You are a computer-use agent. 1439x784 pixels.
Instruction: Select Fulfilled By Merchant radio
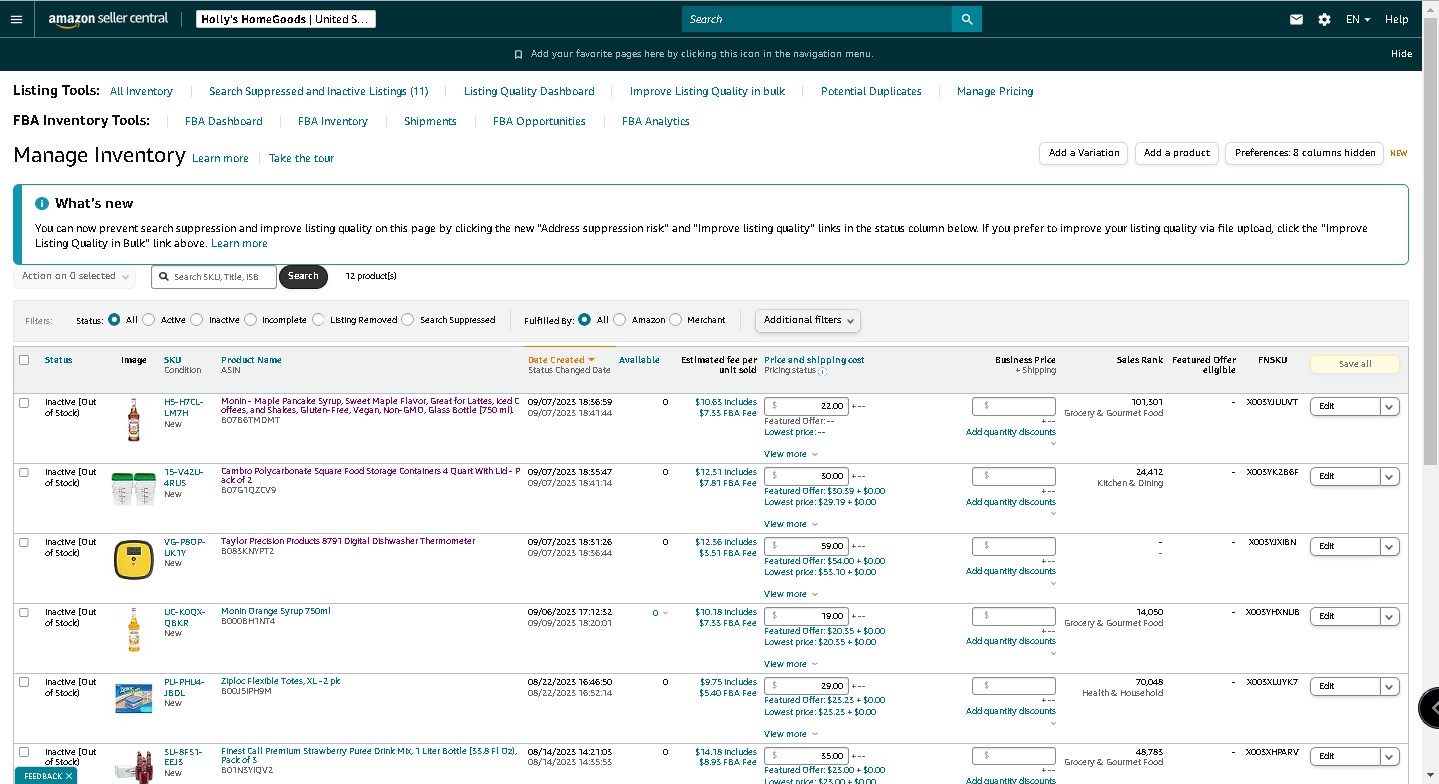pos(675,320)
